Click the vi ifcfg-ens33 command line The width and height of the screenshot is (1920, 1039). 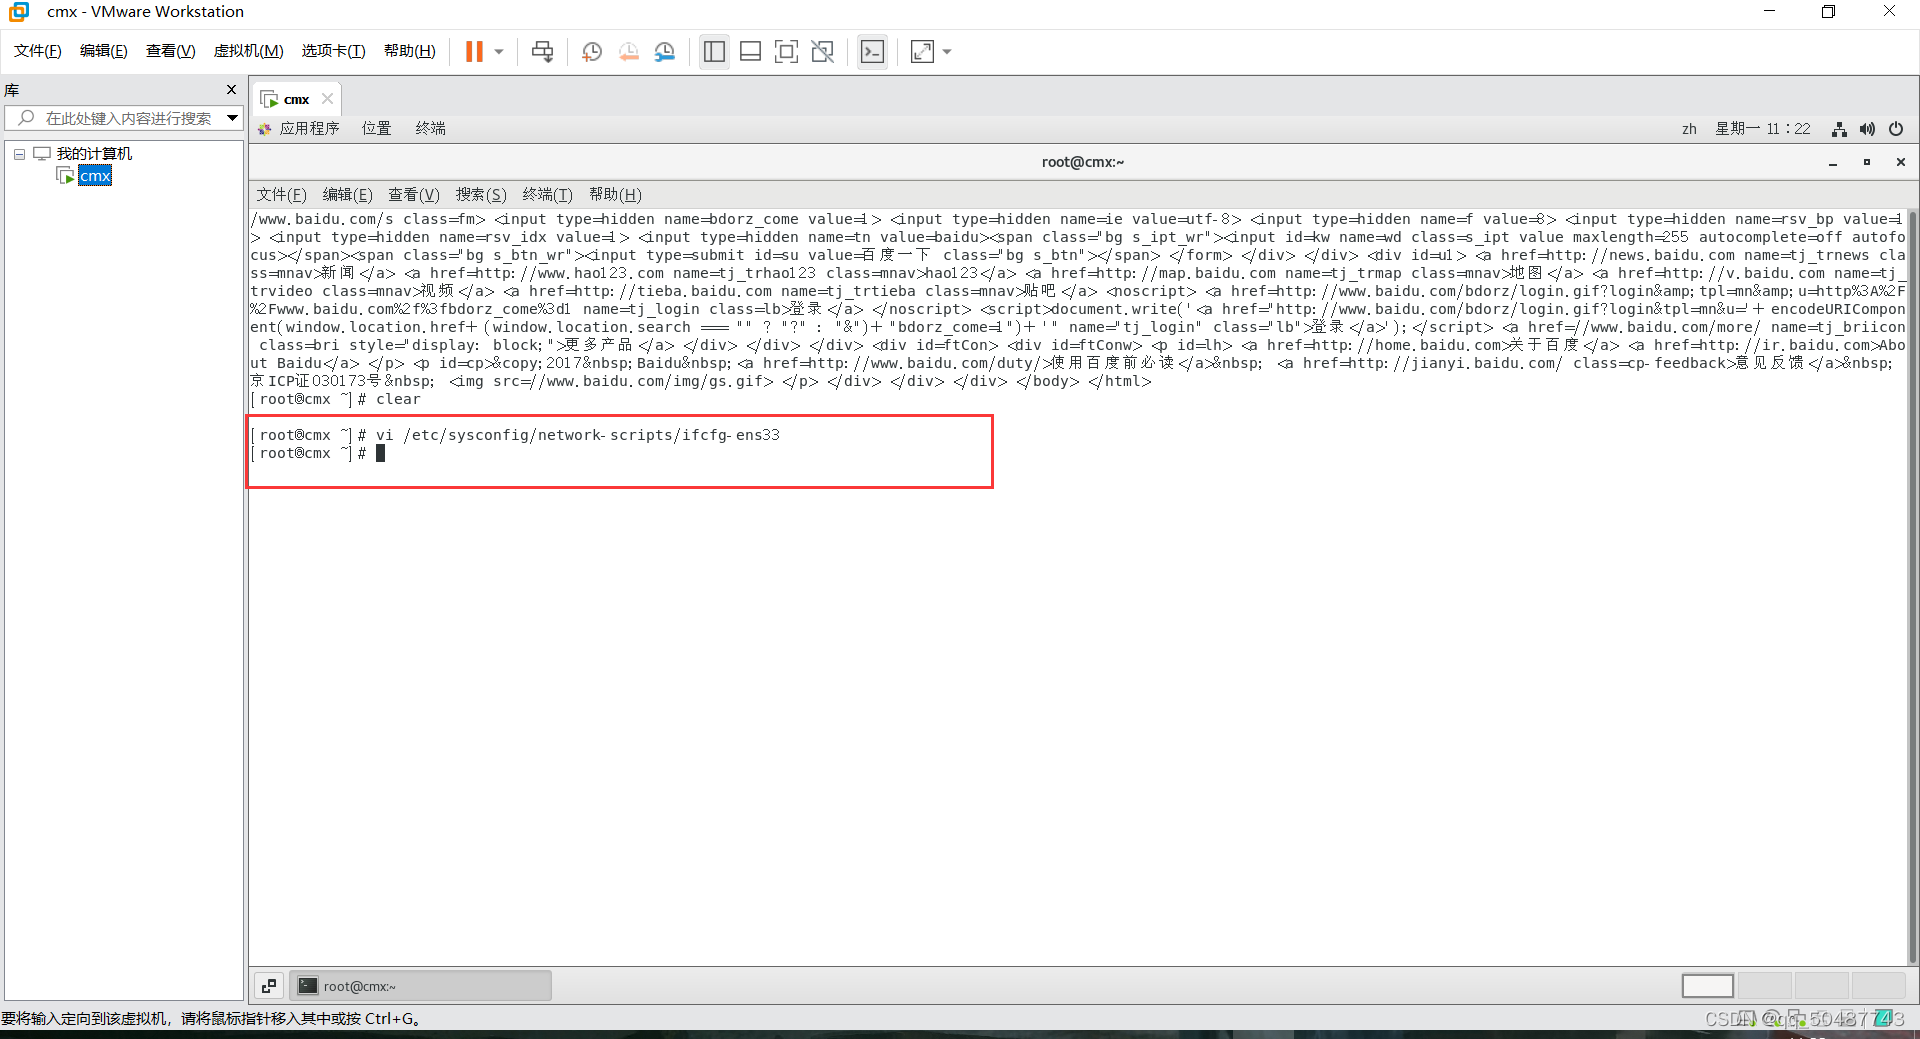click(578, 435)
